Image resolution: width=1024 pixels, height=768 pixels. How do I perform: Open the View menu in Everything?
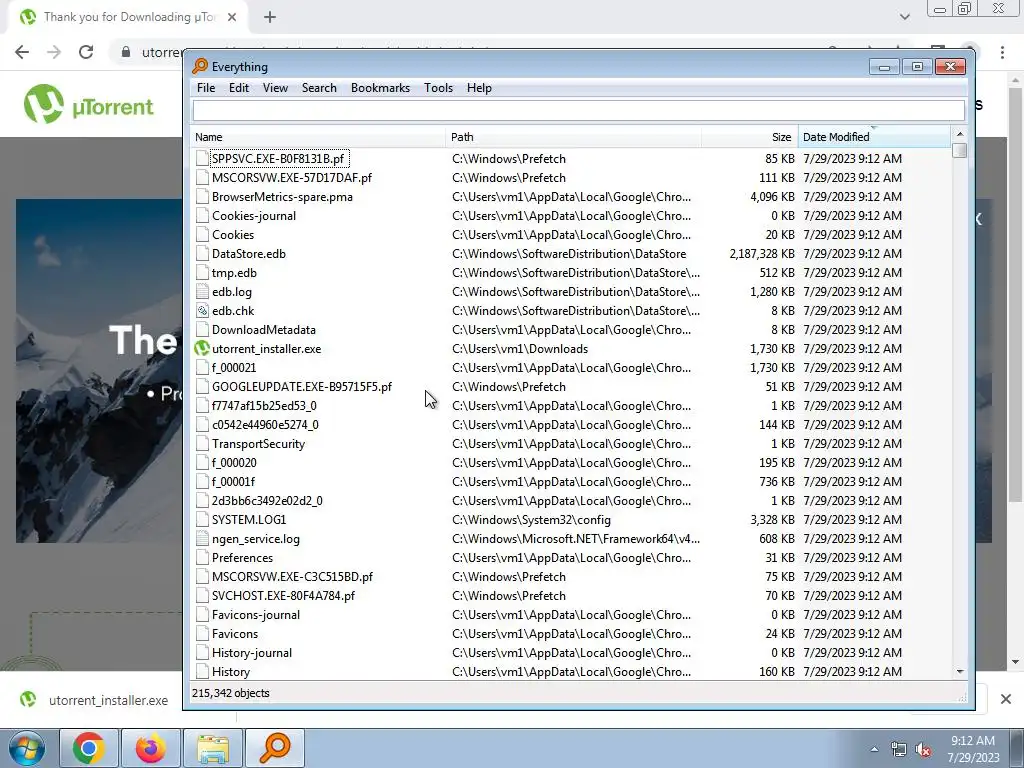(x=275, y=88)
